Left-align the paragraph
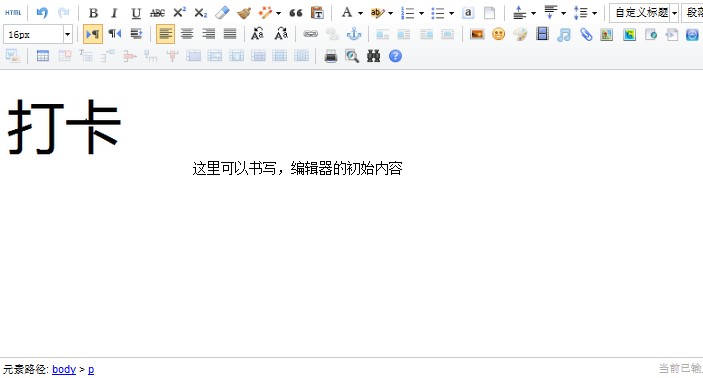This screenshot has width=703, height=378. [165, 34]
